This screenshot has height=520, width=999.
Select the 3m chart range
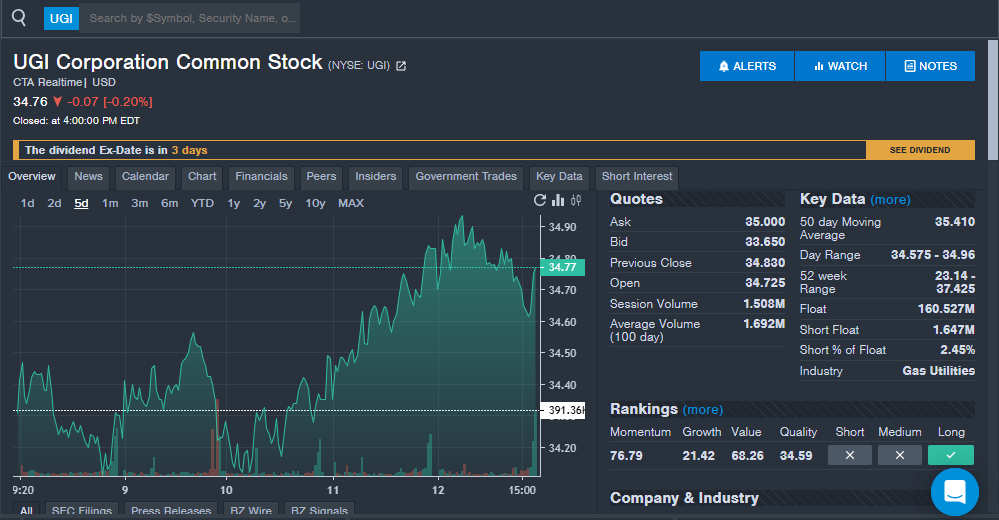pos(140,203)
